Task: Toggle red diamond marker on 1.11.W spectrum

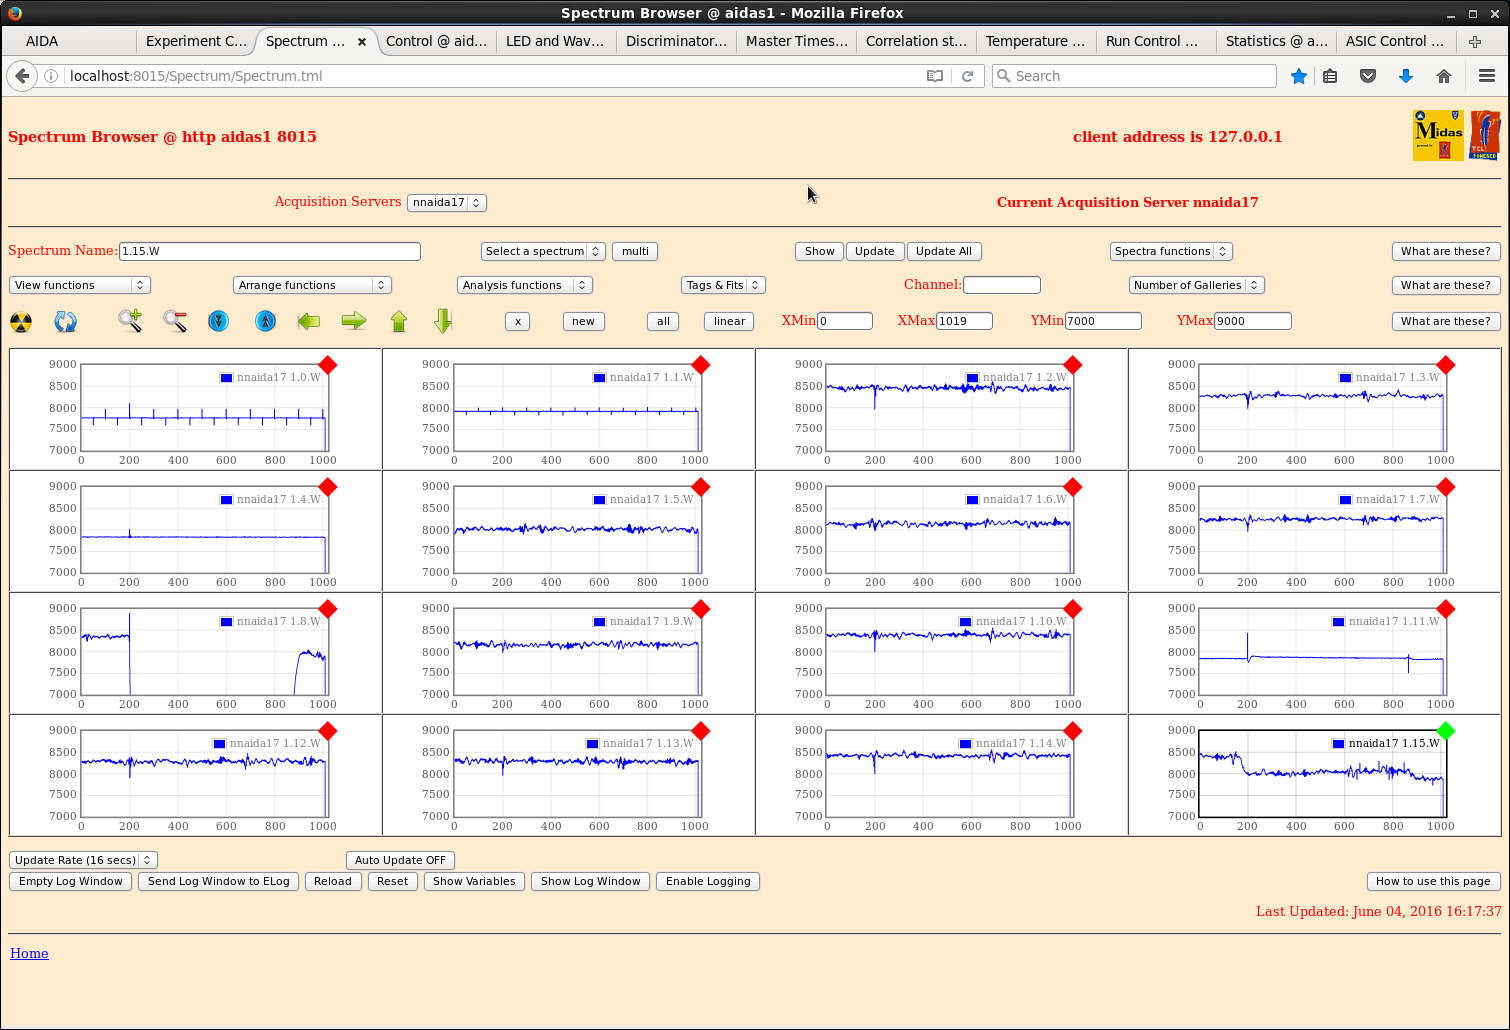Action: coord(1445,609)
